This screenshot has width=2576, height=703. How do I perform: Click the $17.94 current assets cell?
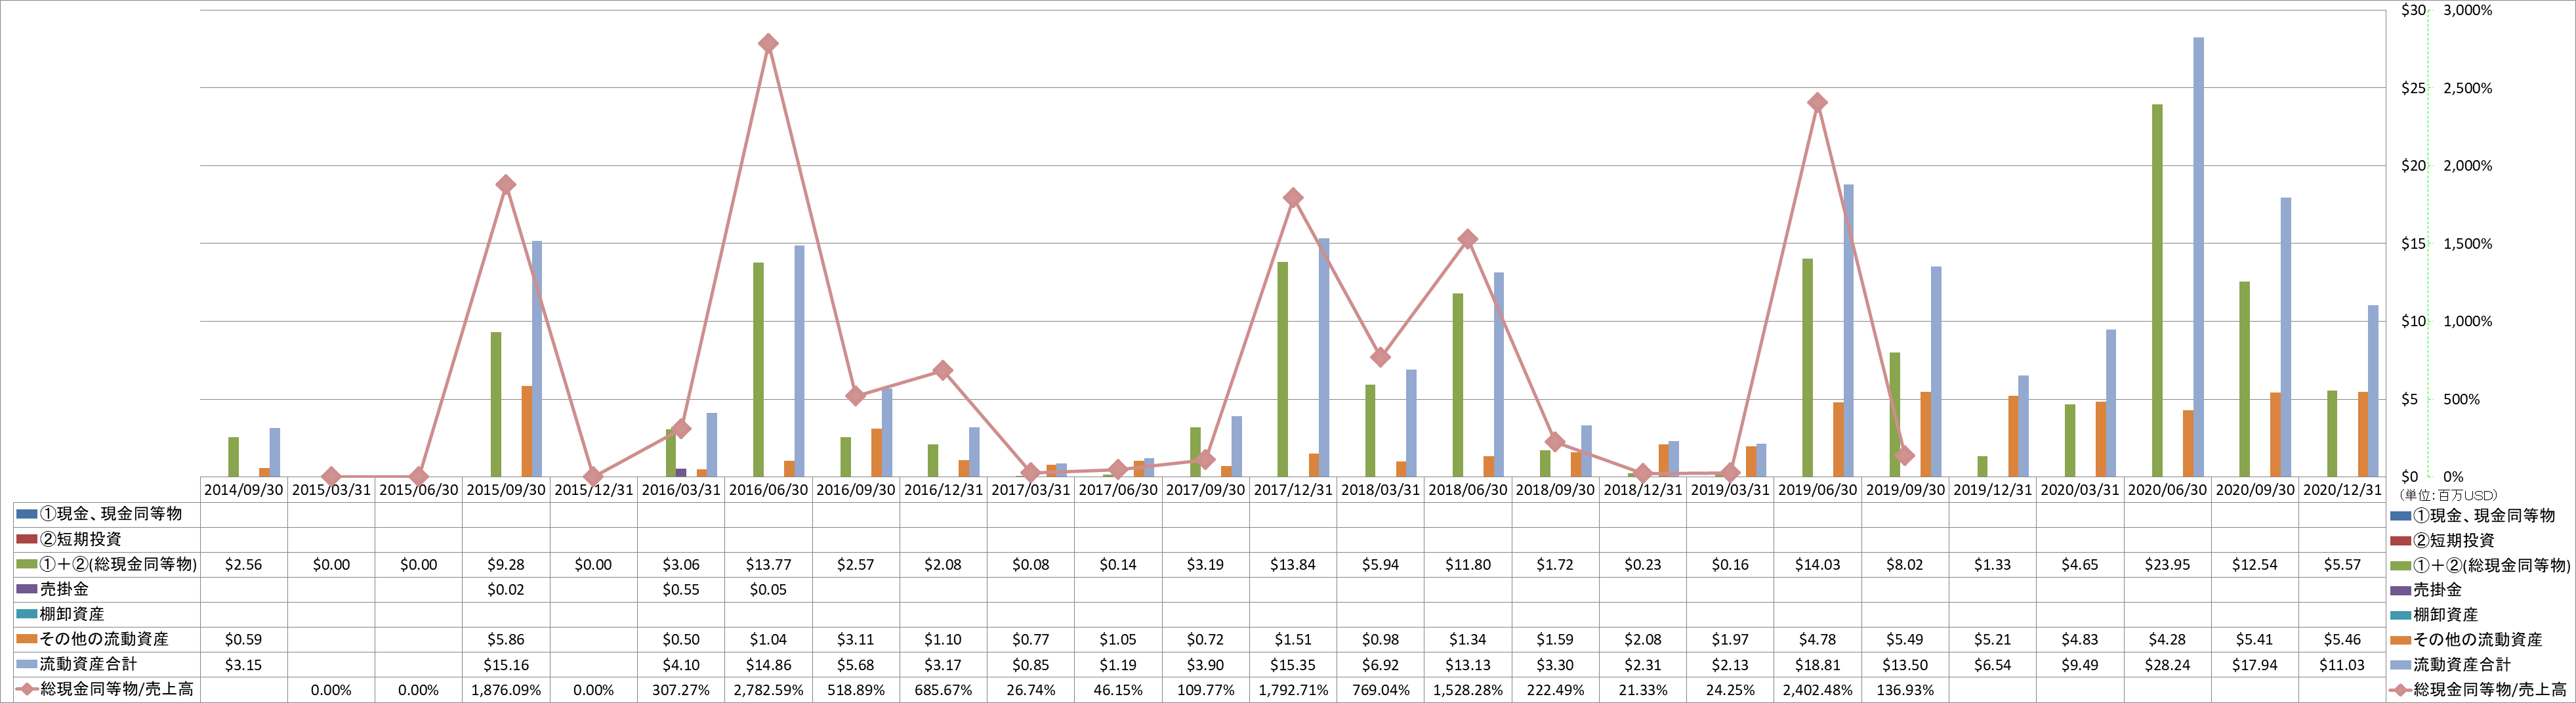(x=2254, y=665)
